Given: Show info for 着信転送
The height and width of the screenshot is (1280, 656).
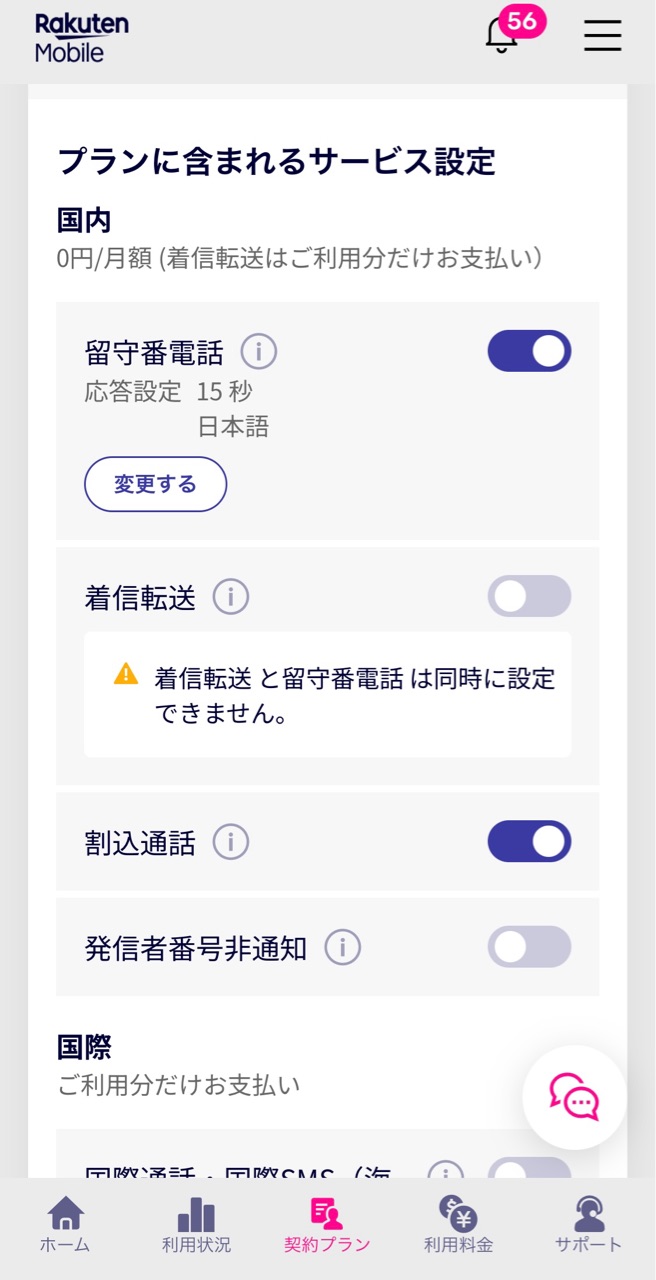Looking at the screenshot, I should coord(231,597).
